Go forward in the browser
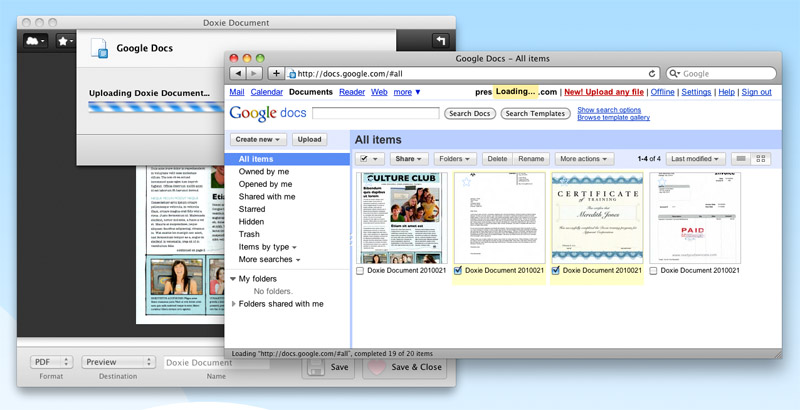This screenshot has height=410, width=800. [254, 73]
